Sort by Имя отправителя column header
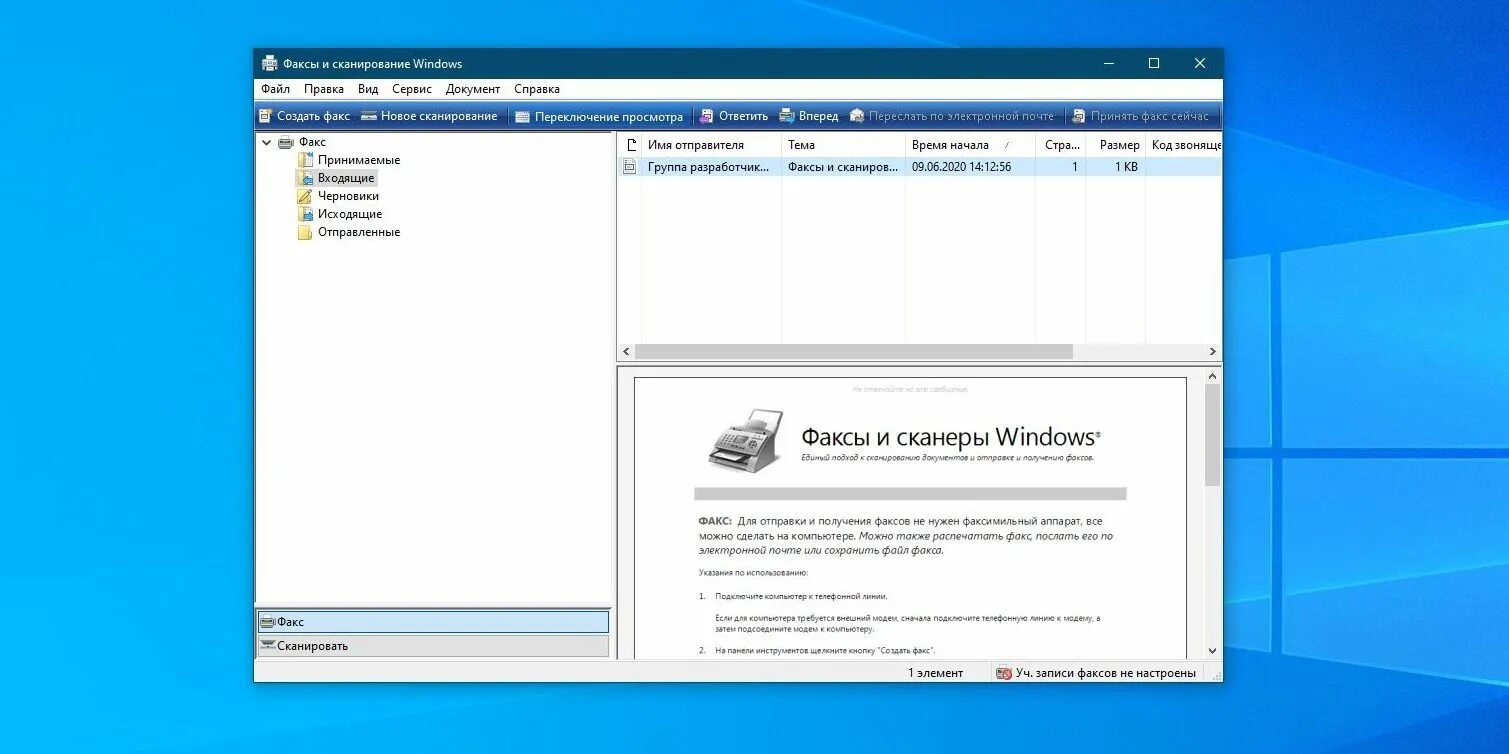The image size is (1509, 754). [x=711, y=145]
